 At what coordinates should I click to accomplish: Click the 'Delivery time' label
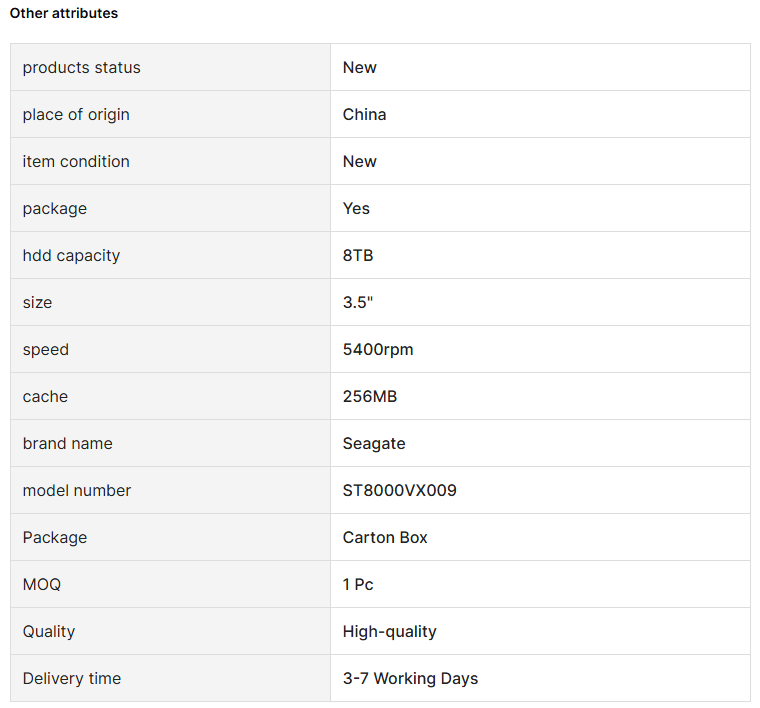[x=72, y=679]
